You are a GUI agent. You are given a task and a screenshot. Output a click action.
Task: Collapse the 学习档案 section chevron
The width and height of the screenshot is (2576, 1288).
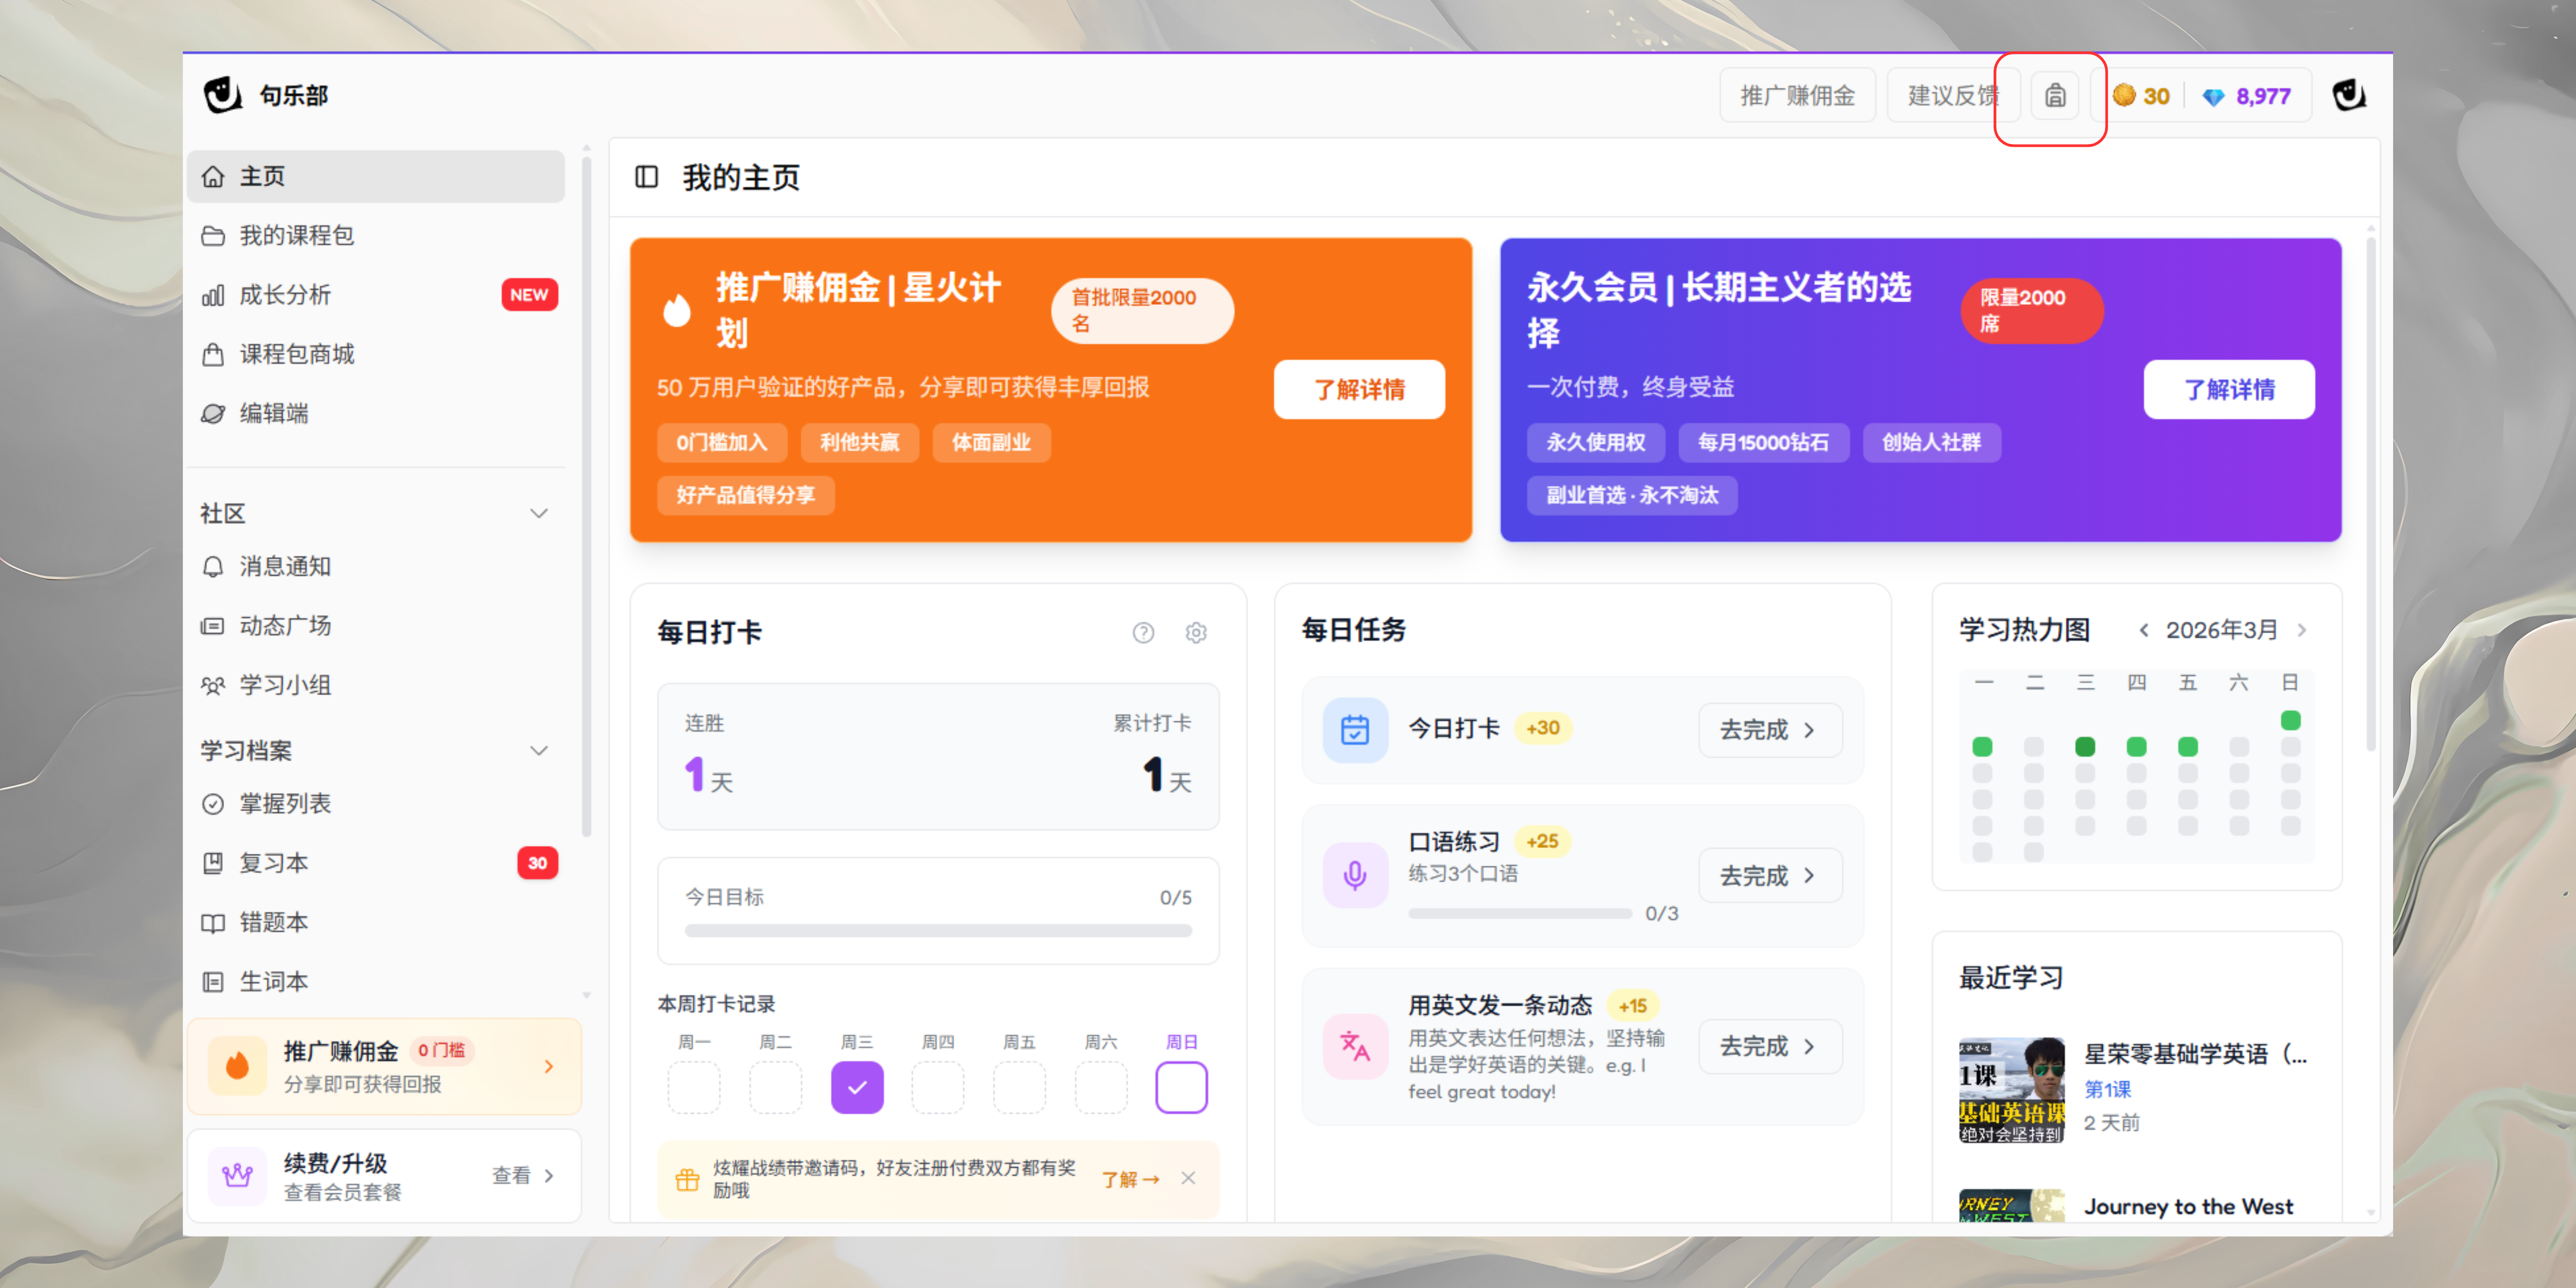tap(539, 750)
